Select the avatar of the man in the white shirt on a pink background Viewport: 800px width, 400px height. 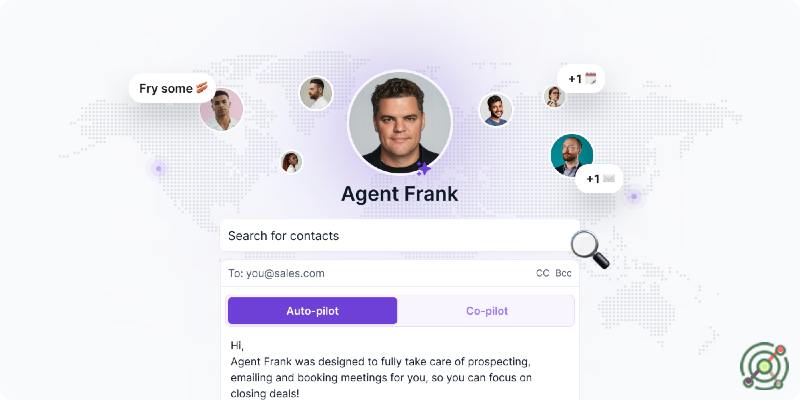coord(221,109)
